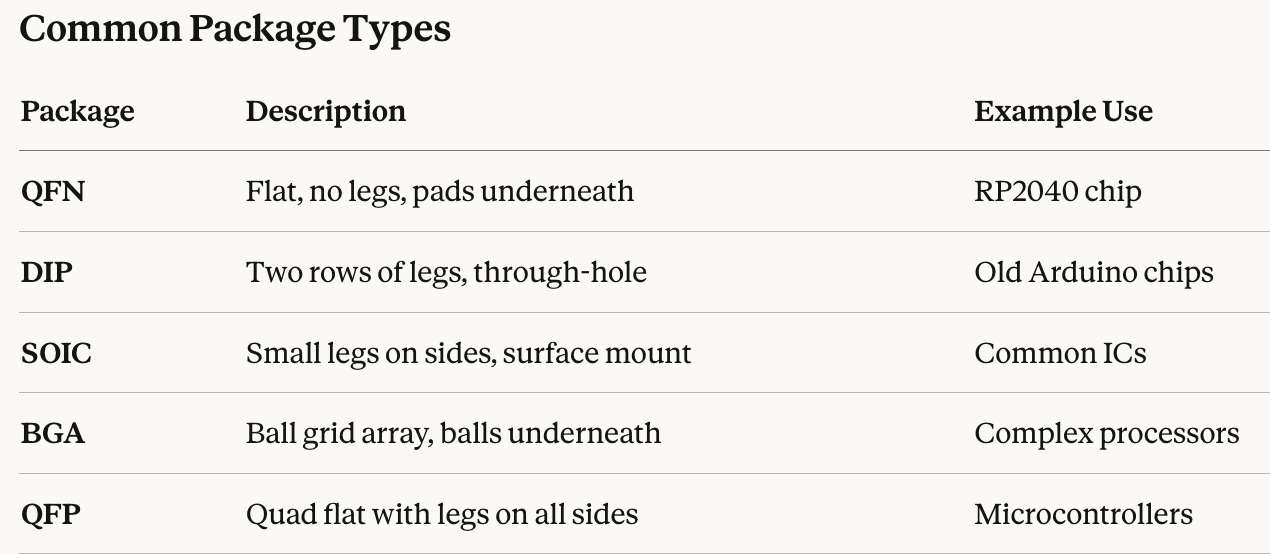Screen dimensions: 1270x554
Task: Click 'Quad flat with legs on all sides'
Action: [442, 515]
